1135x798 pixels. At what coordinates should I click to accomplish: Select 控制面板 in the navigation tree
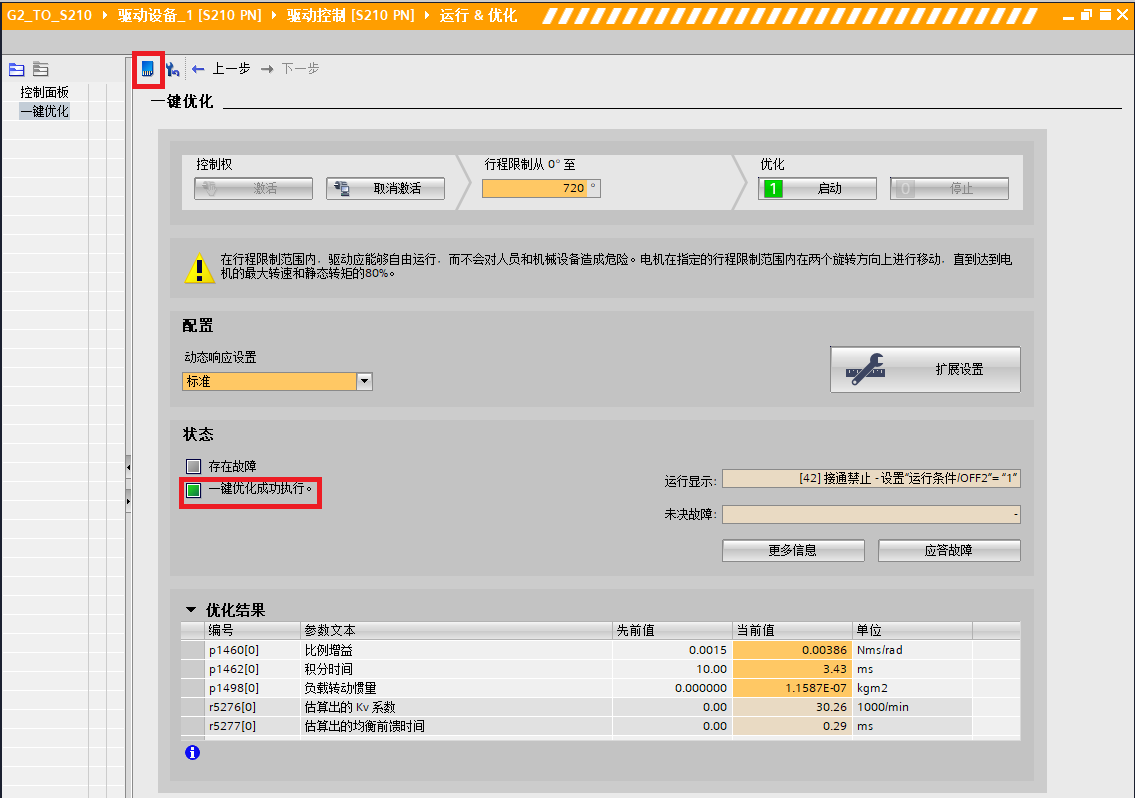44,92
